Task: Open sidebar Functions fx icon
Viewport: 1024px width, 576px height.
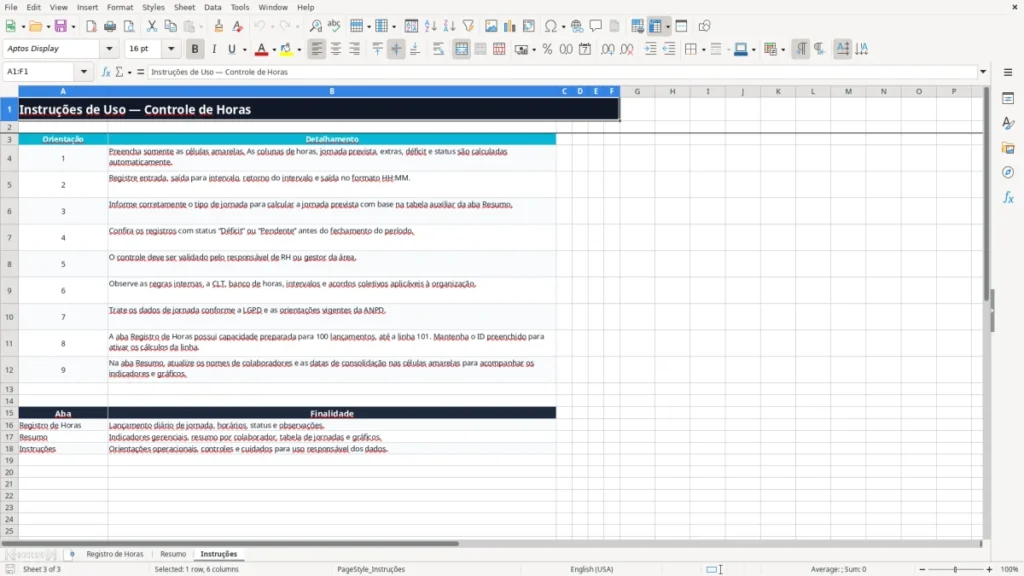Action: pyautogui.click(x=1008, y=197)
